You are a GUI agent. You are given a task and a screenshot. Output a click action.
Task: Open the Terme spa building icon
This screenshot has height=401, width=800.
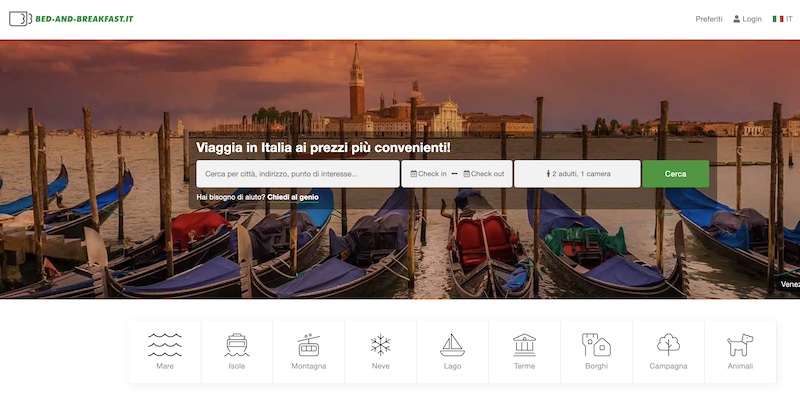[x=524, y=345]
